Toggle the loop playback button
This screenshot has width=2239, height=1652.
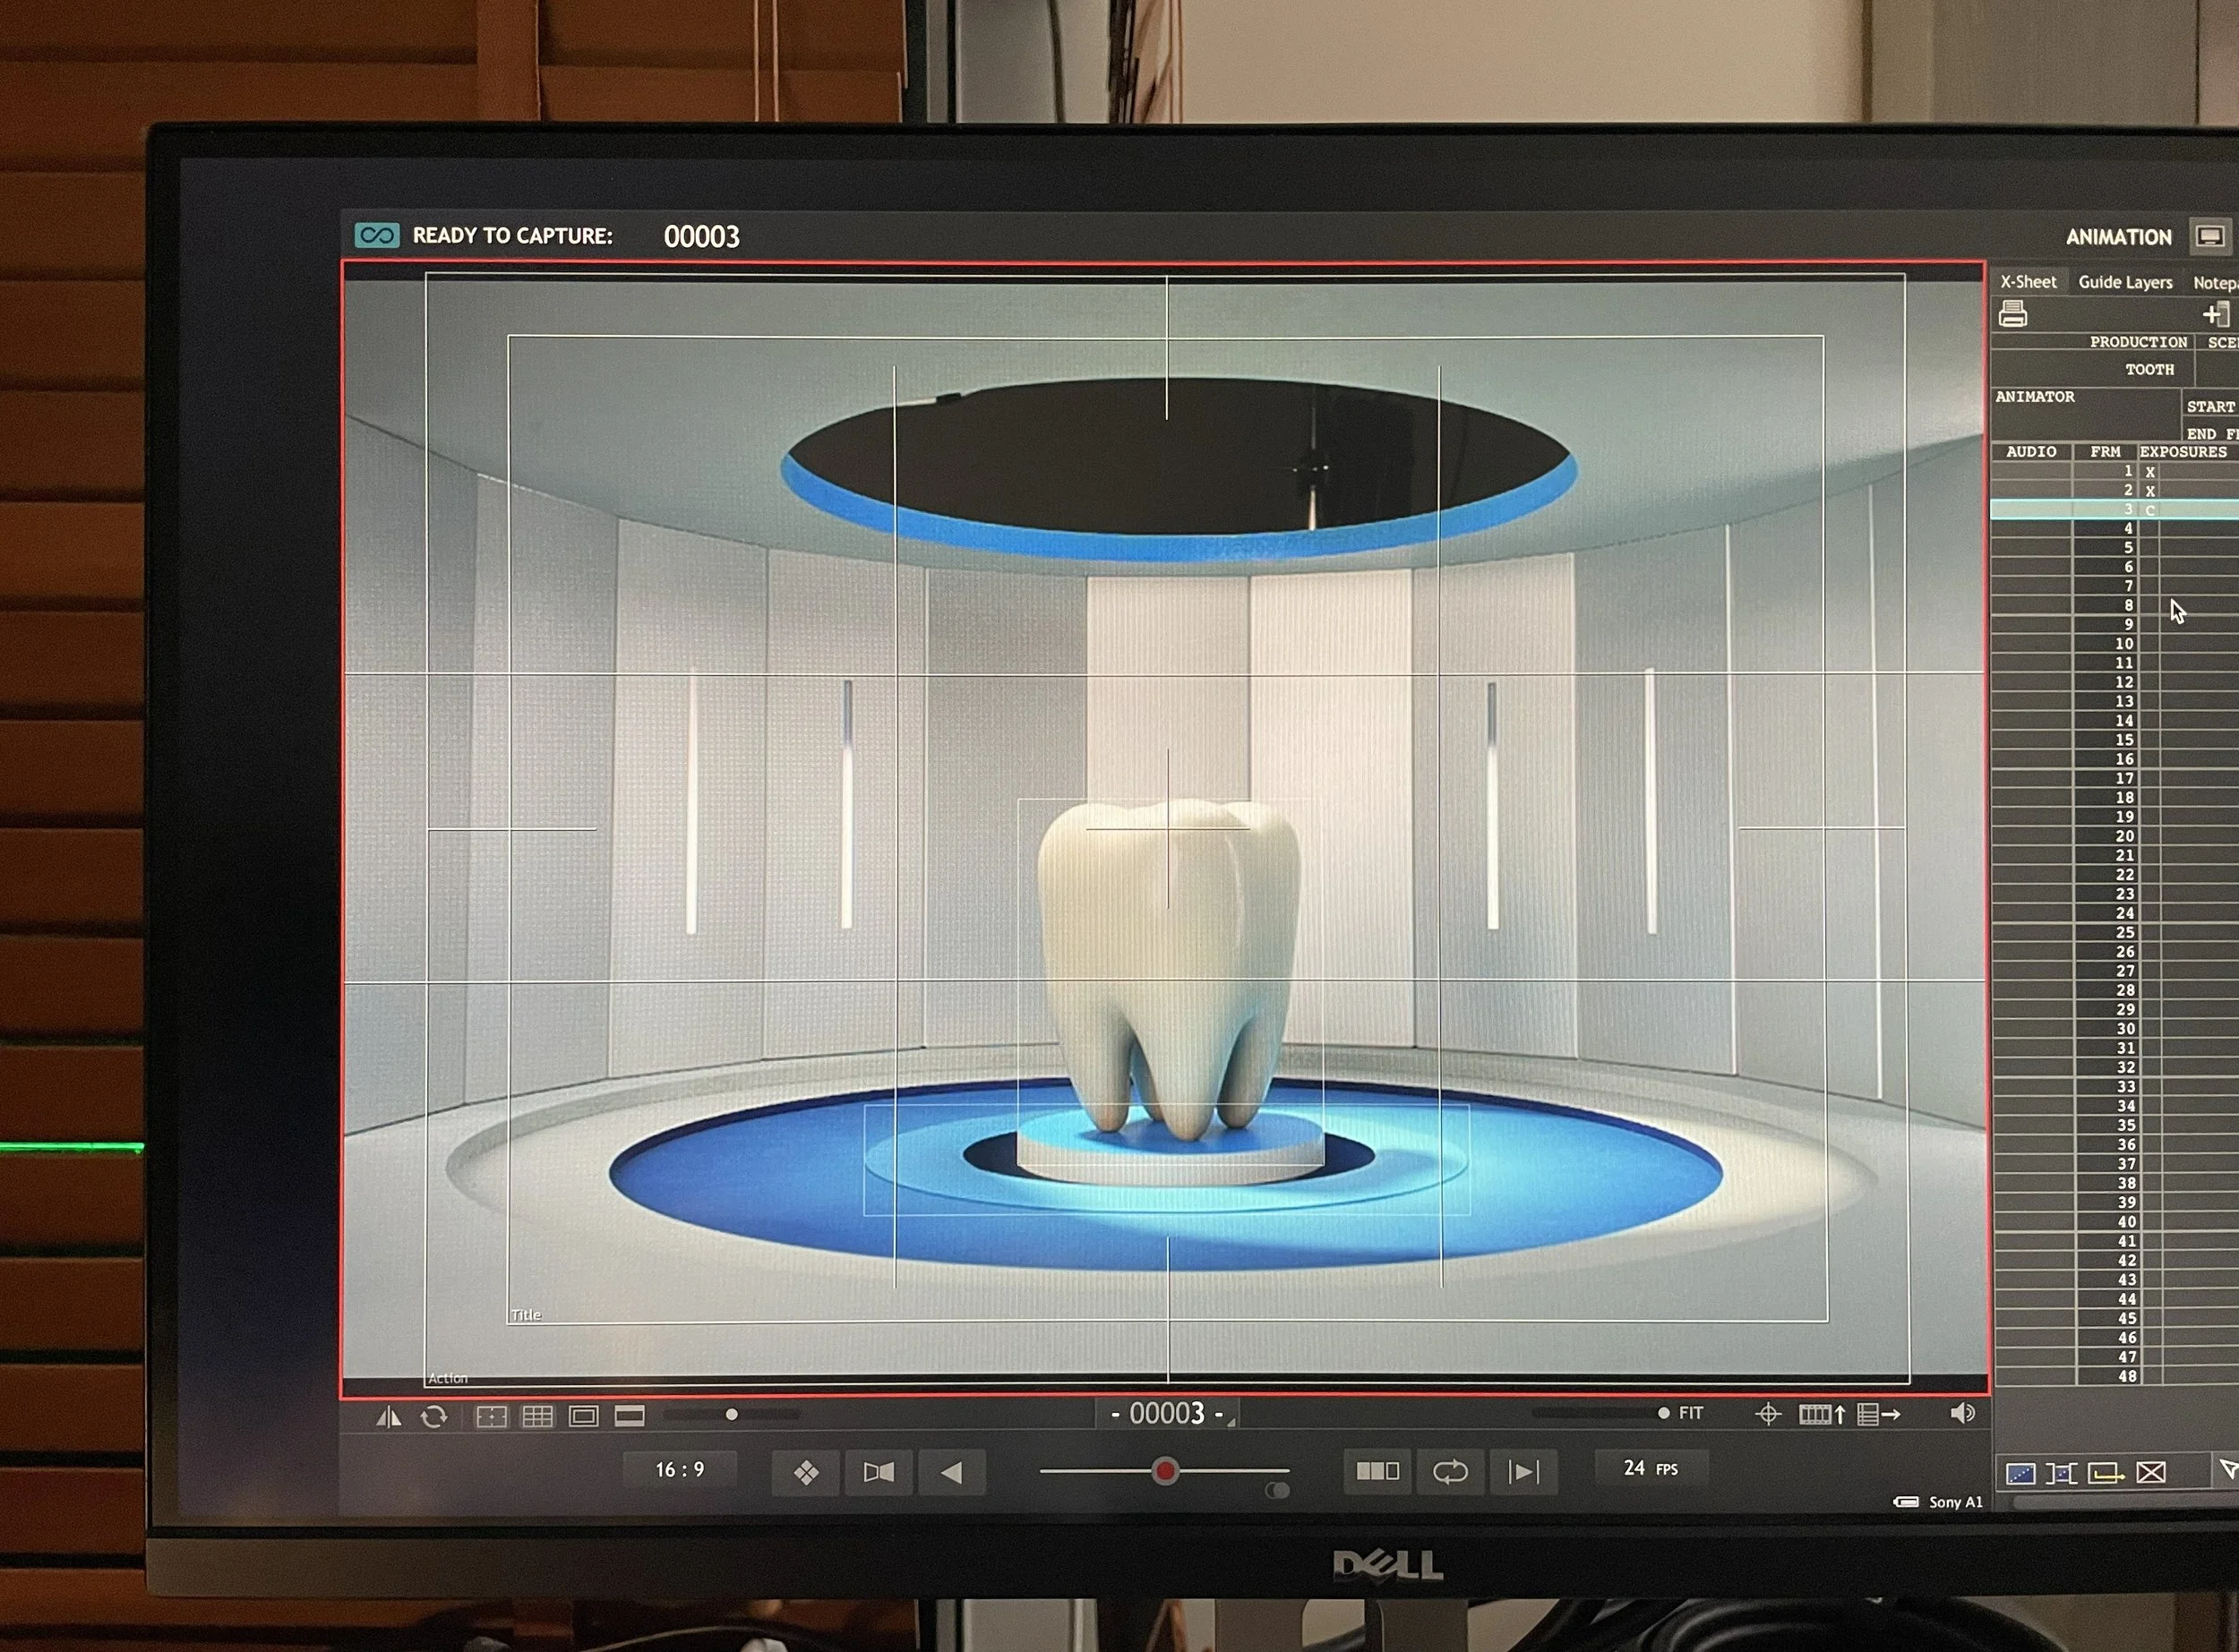tap(1450, 1471)
